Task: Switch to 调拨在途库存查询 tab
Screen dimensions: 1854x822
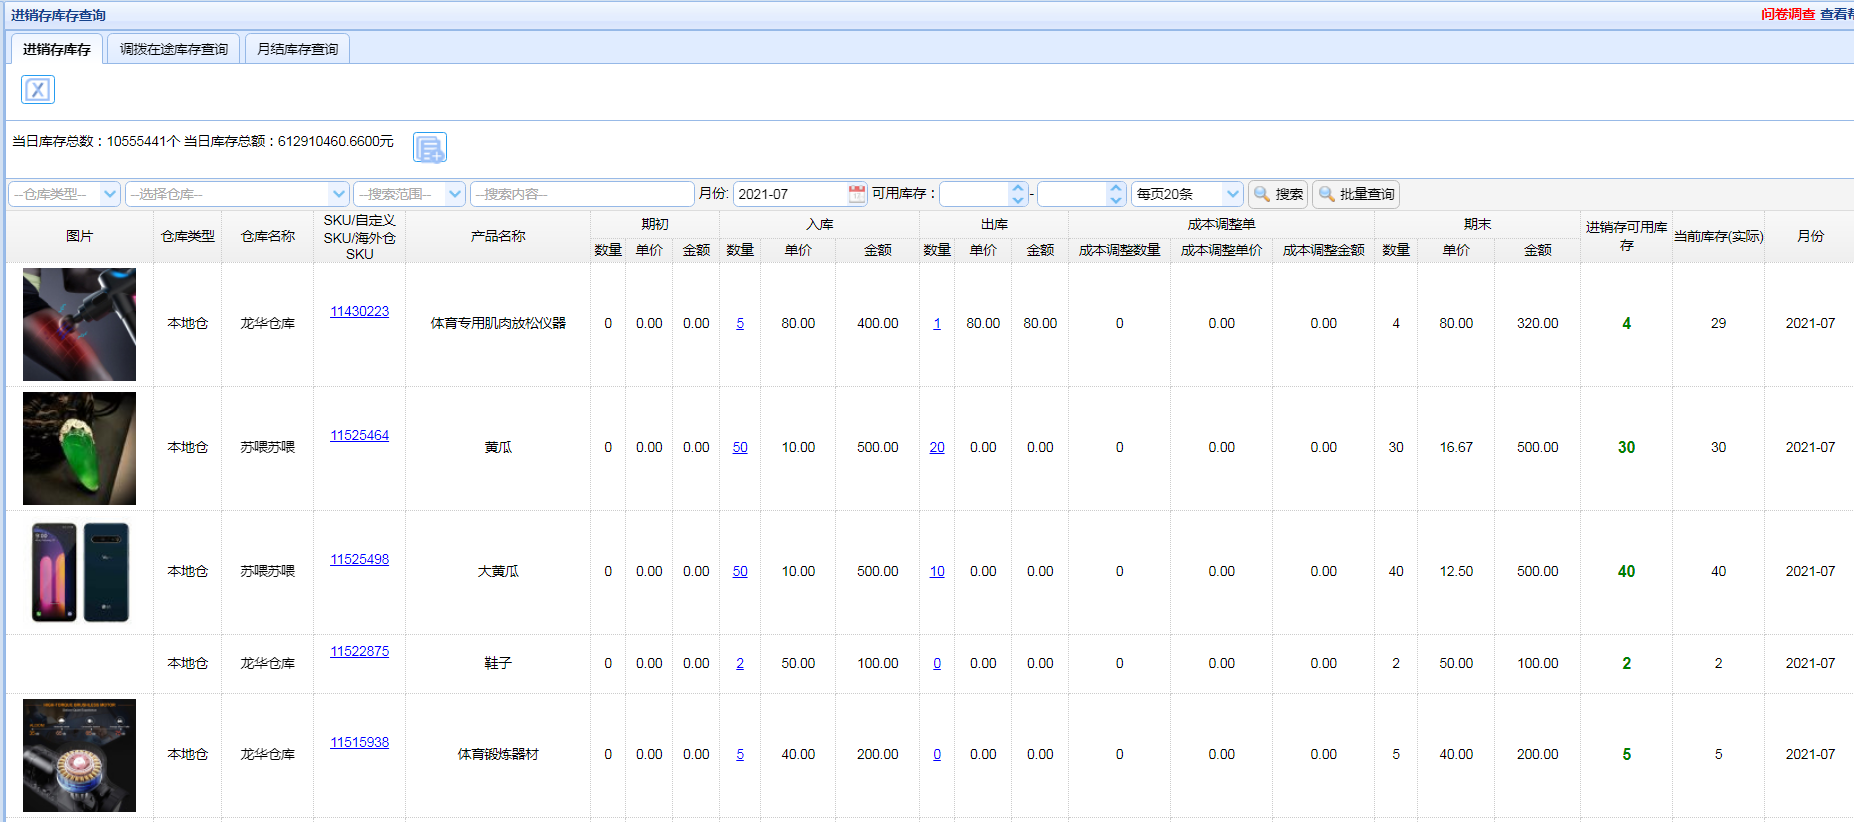Action: (174, 49)
